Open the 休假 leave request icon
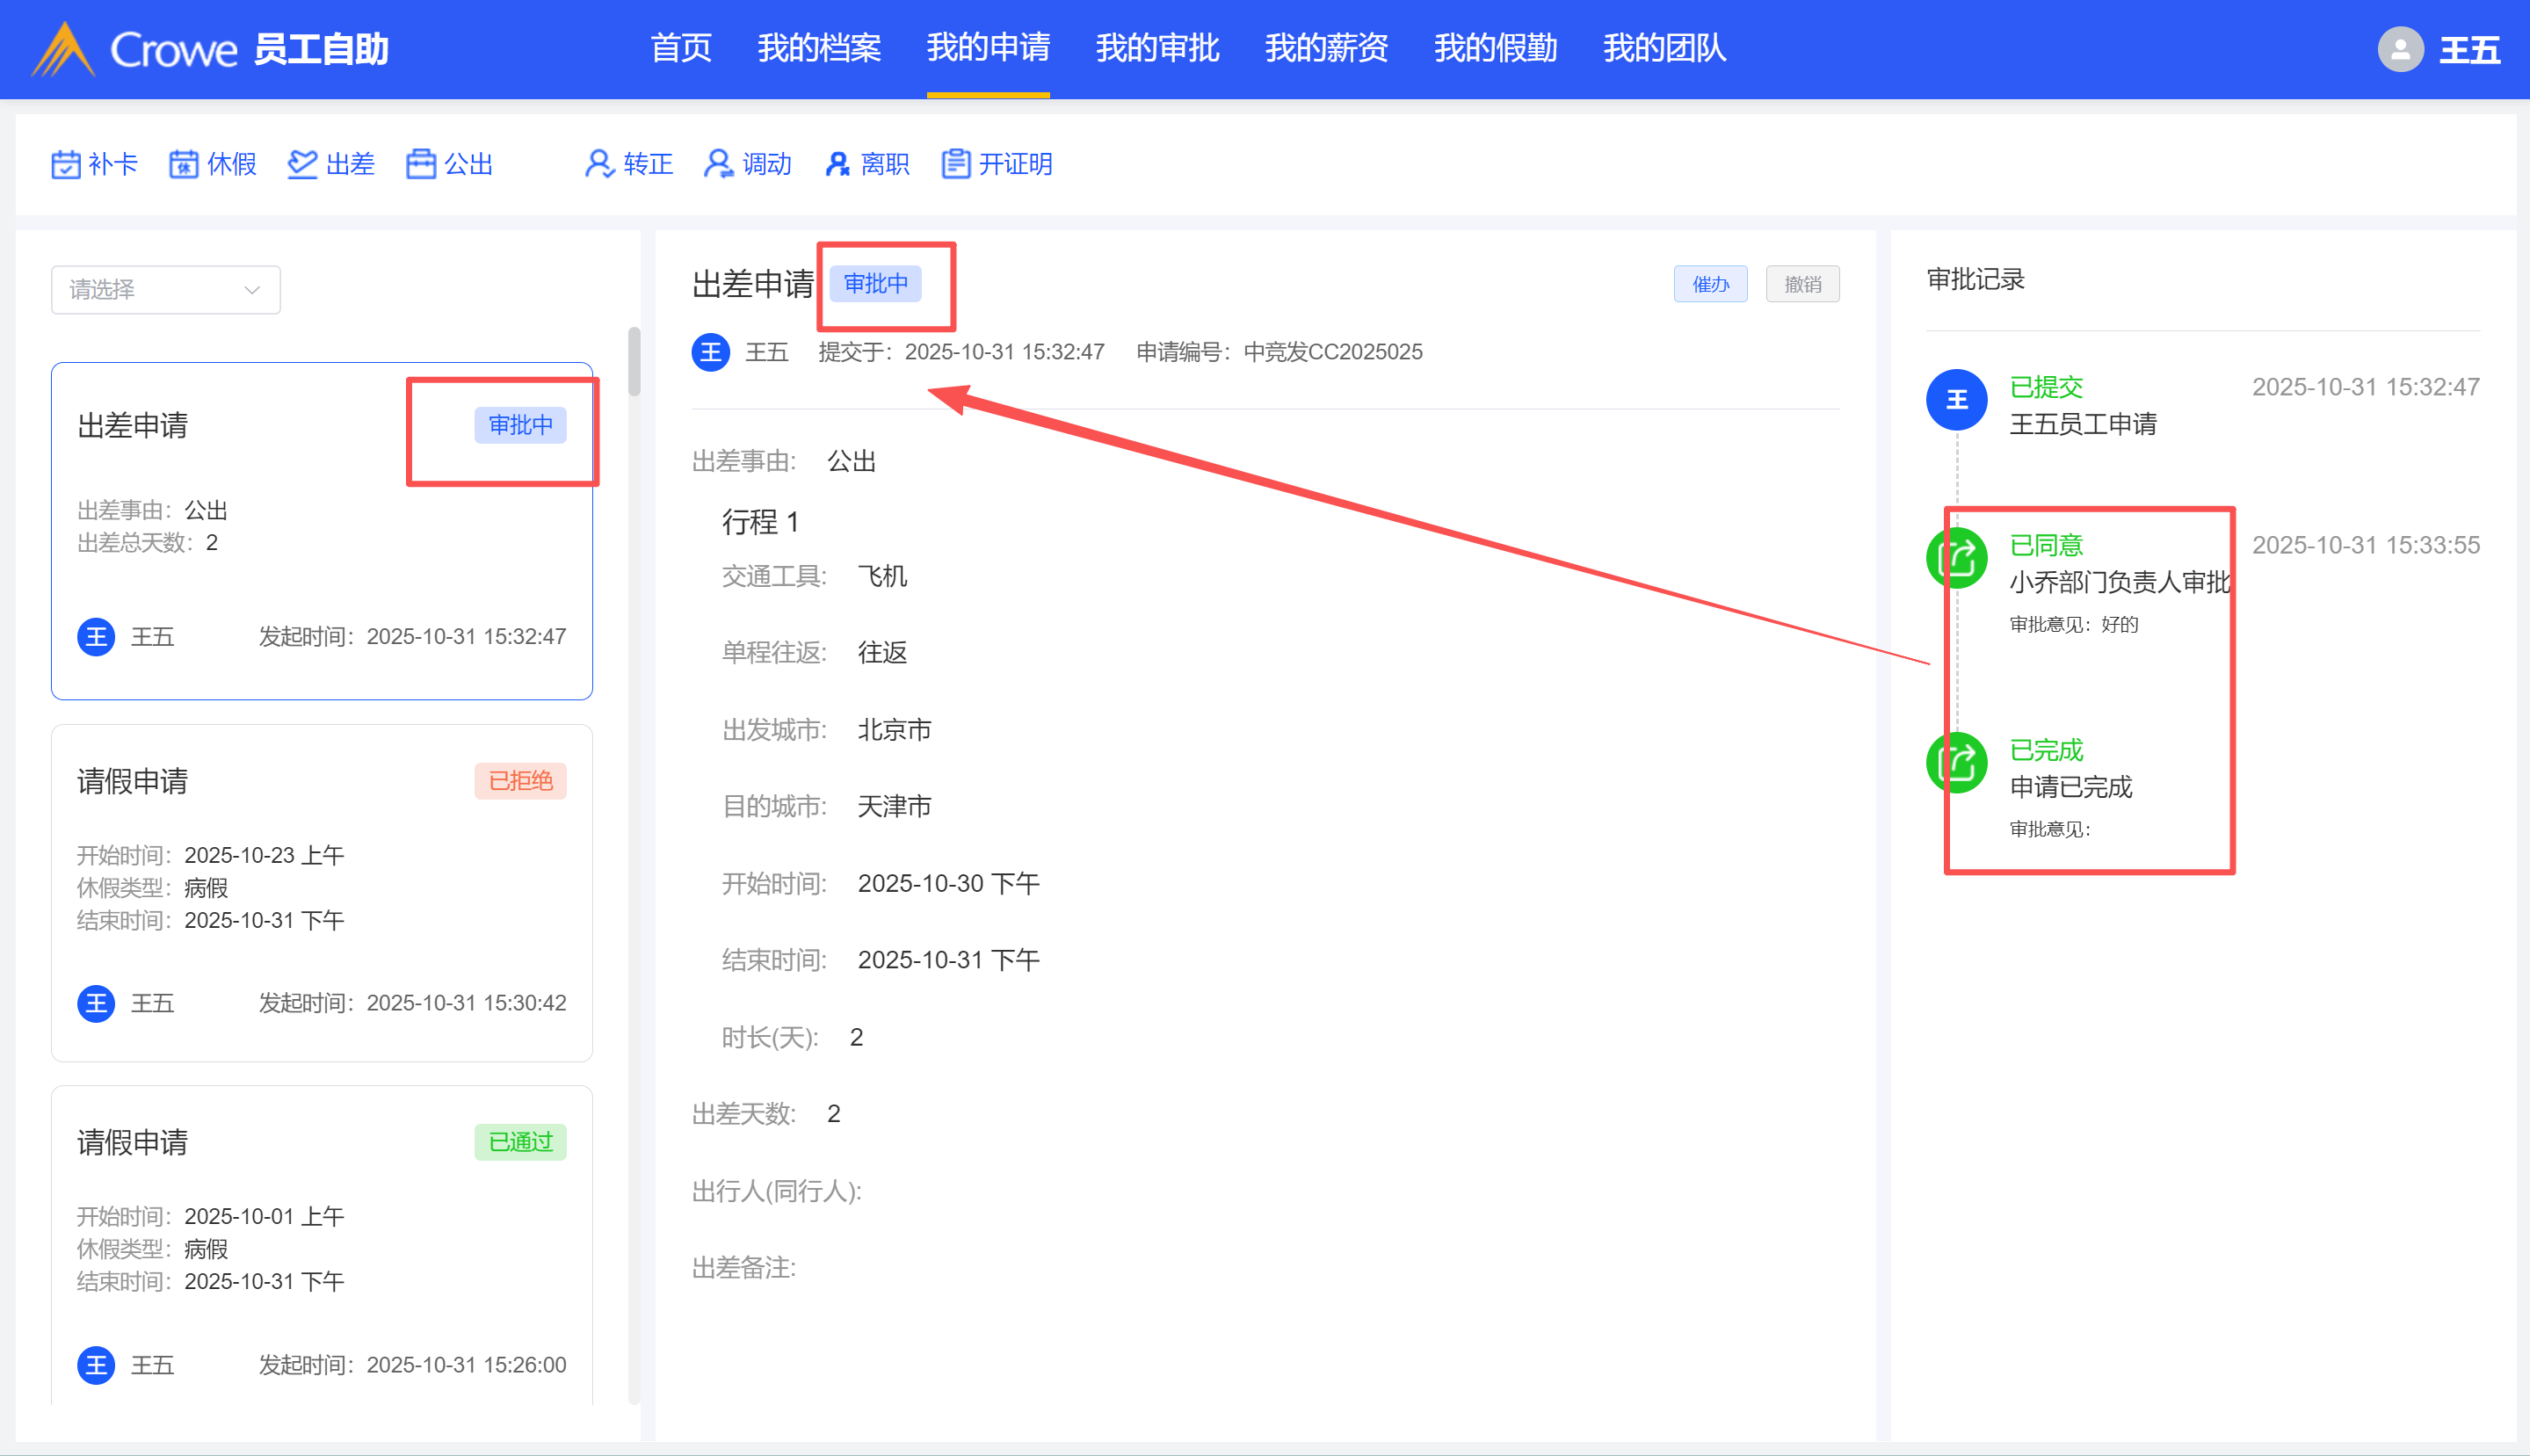Screen dimensions: 2530x1456 click(x=183, y=164)
